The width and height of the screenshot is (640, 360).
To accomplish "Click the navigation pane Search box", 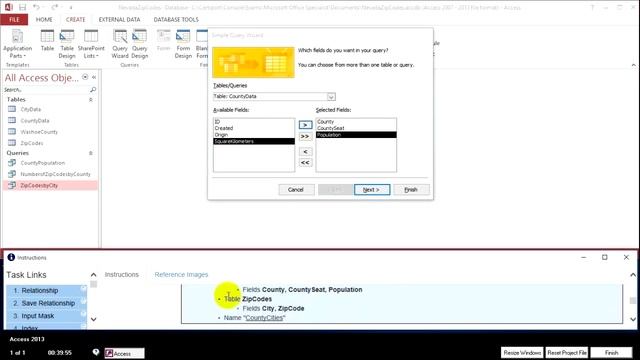I will click(46, 89).
